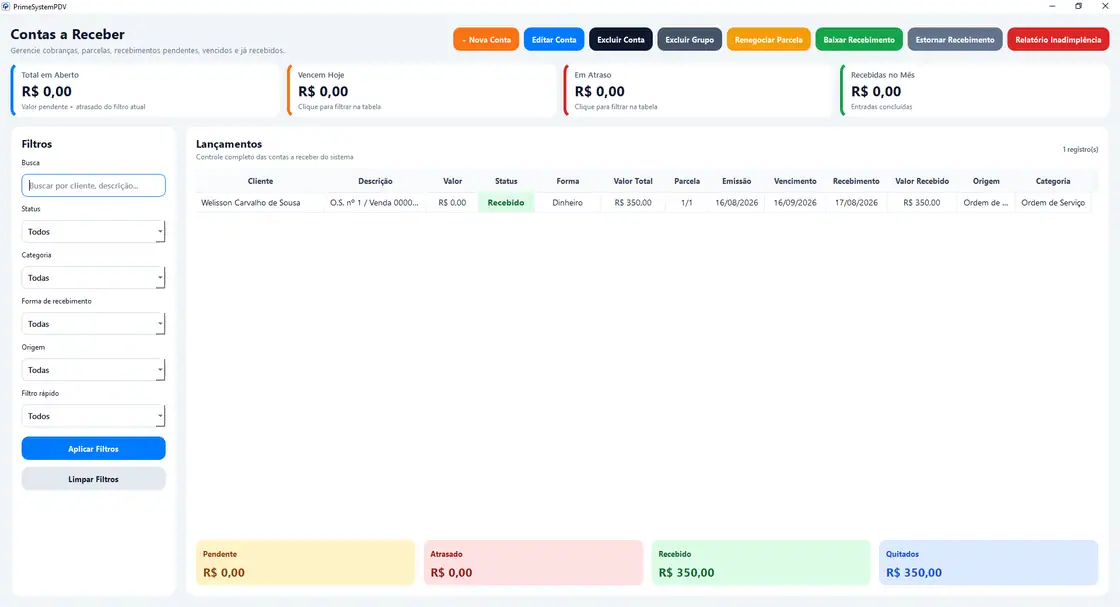
Task: Click the Atrasado total box
Action: click(x=533, y=563)
